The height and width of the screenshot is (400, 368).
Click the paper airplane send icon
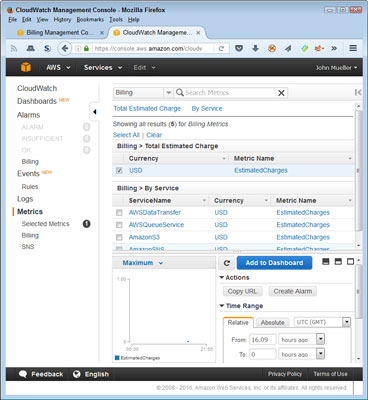click(288, 49)
